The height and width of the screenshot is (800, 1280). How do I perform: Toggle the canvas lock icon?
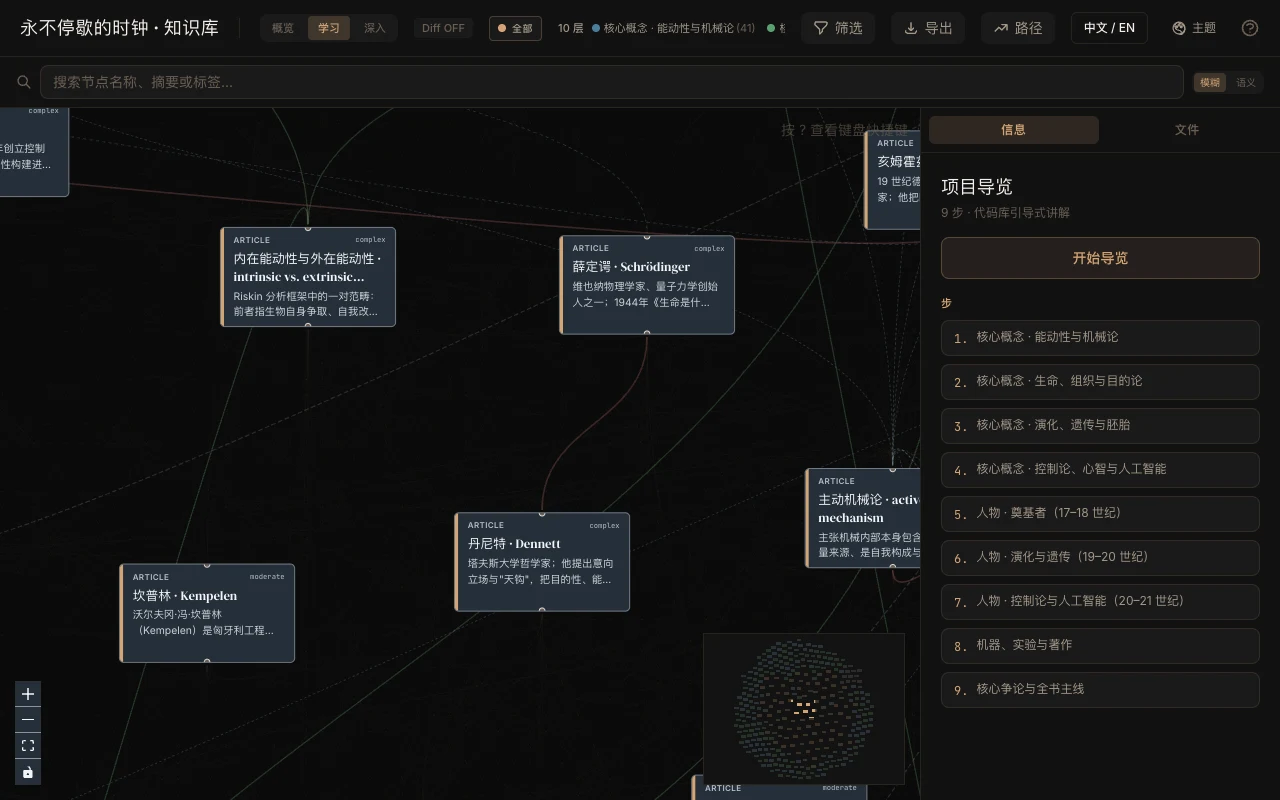[28, 772]
